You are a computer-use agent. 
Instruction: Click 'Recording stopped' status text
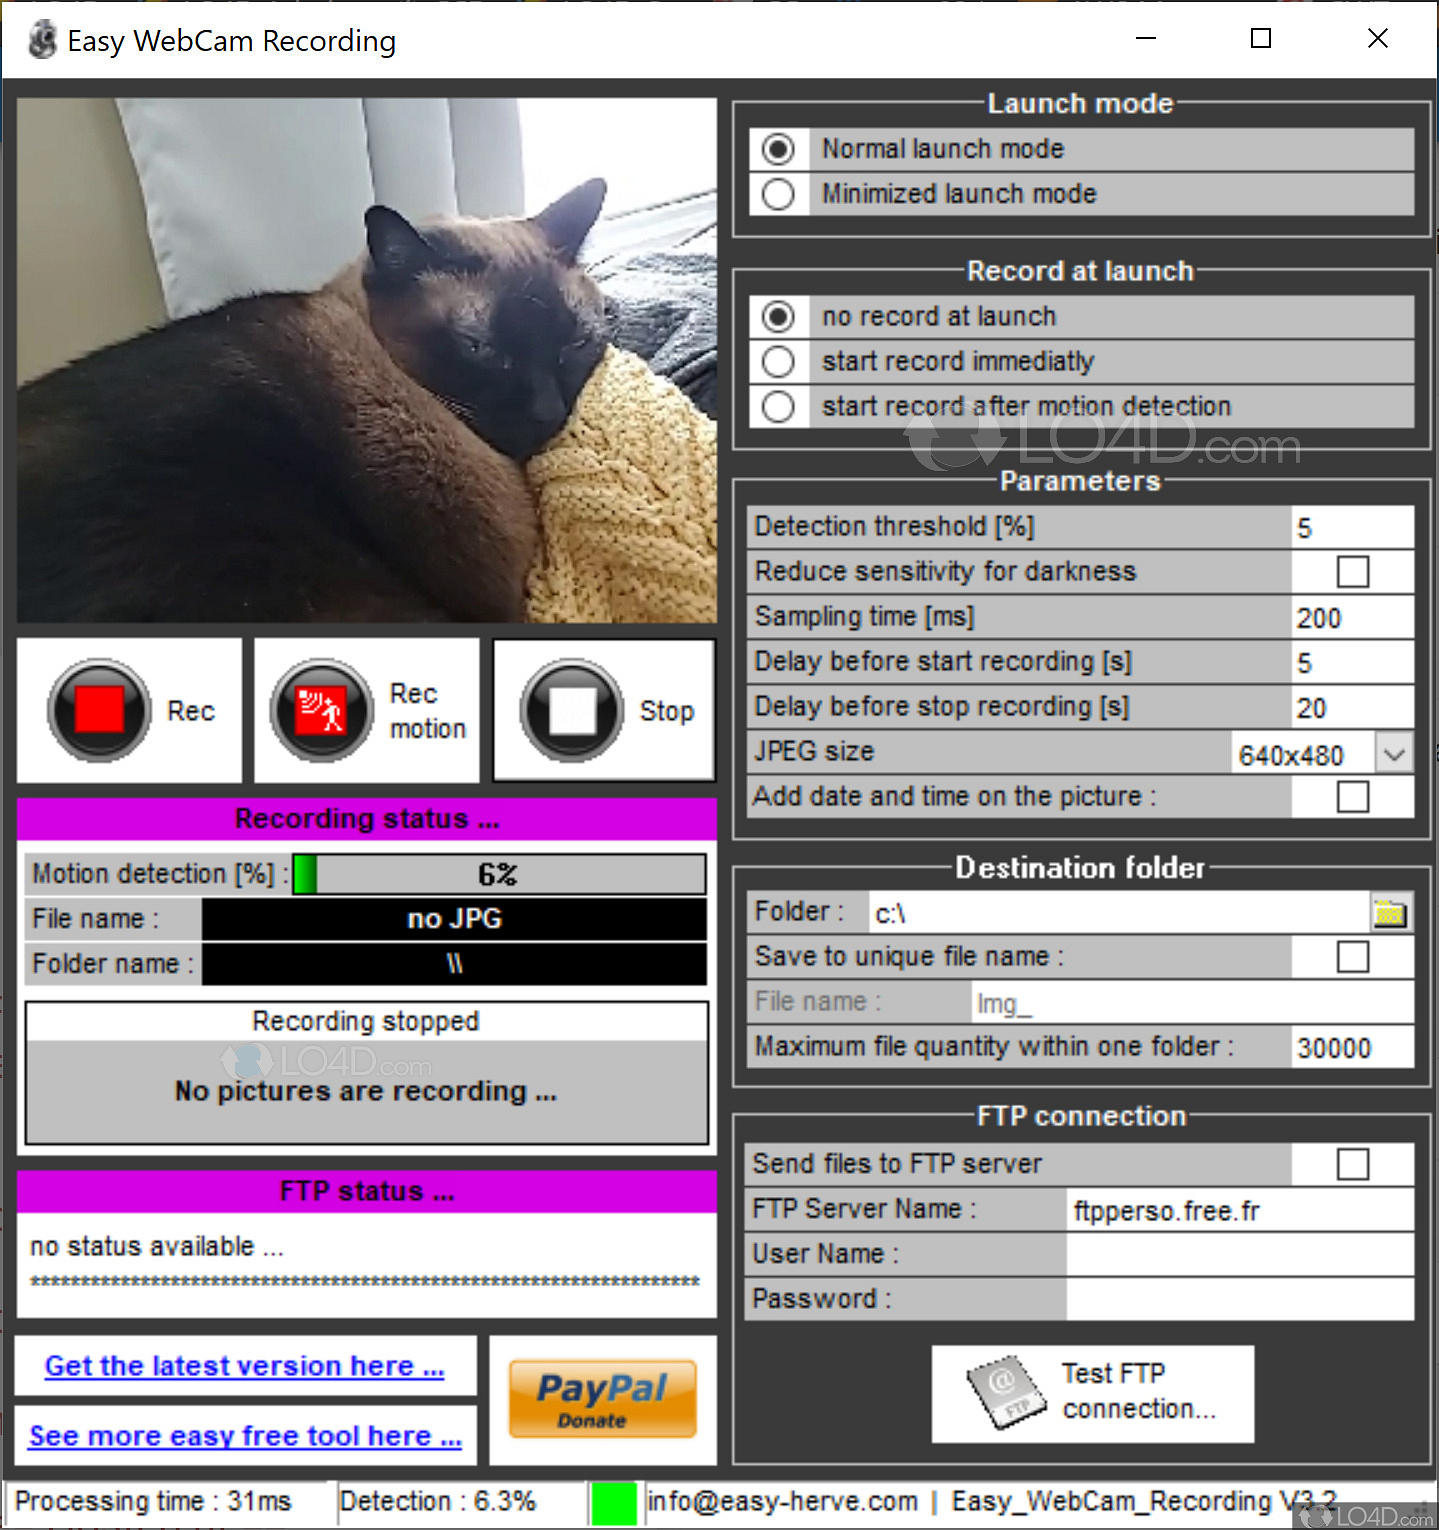(366, 1021)
